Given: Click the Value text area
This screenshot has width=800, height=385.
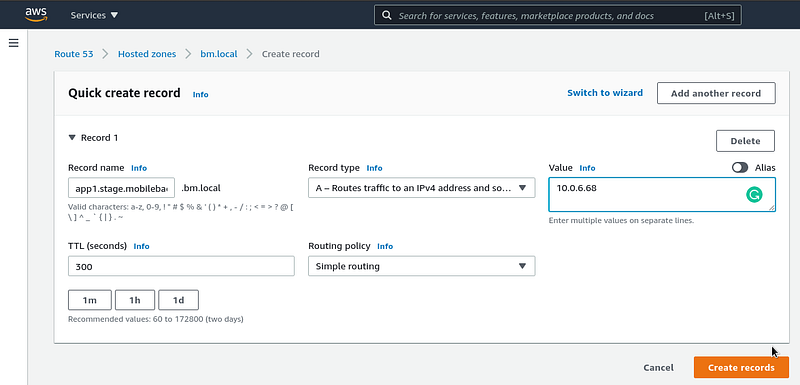Looking at the screenshot, I should [662, 194].
